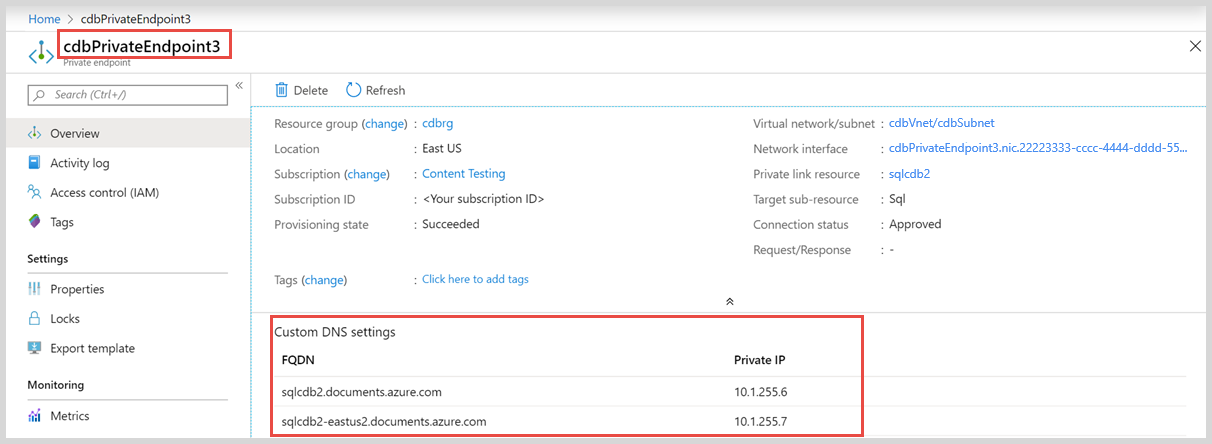Open the Export template page
The width and height of the screenshot is (1212, 444).
(92, 348)
